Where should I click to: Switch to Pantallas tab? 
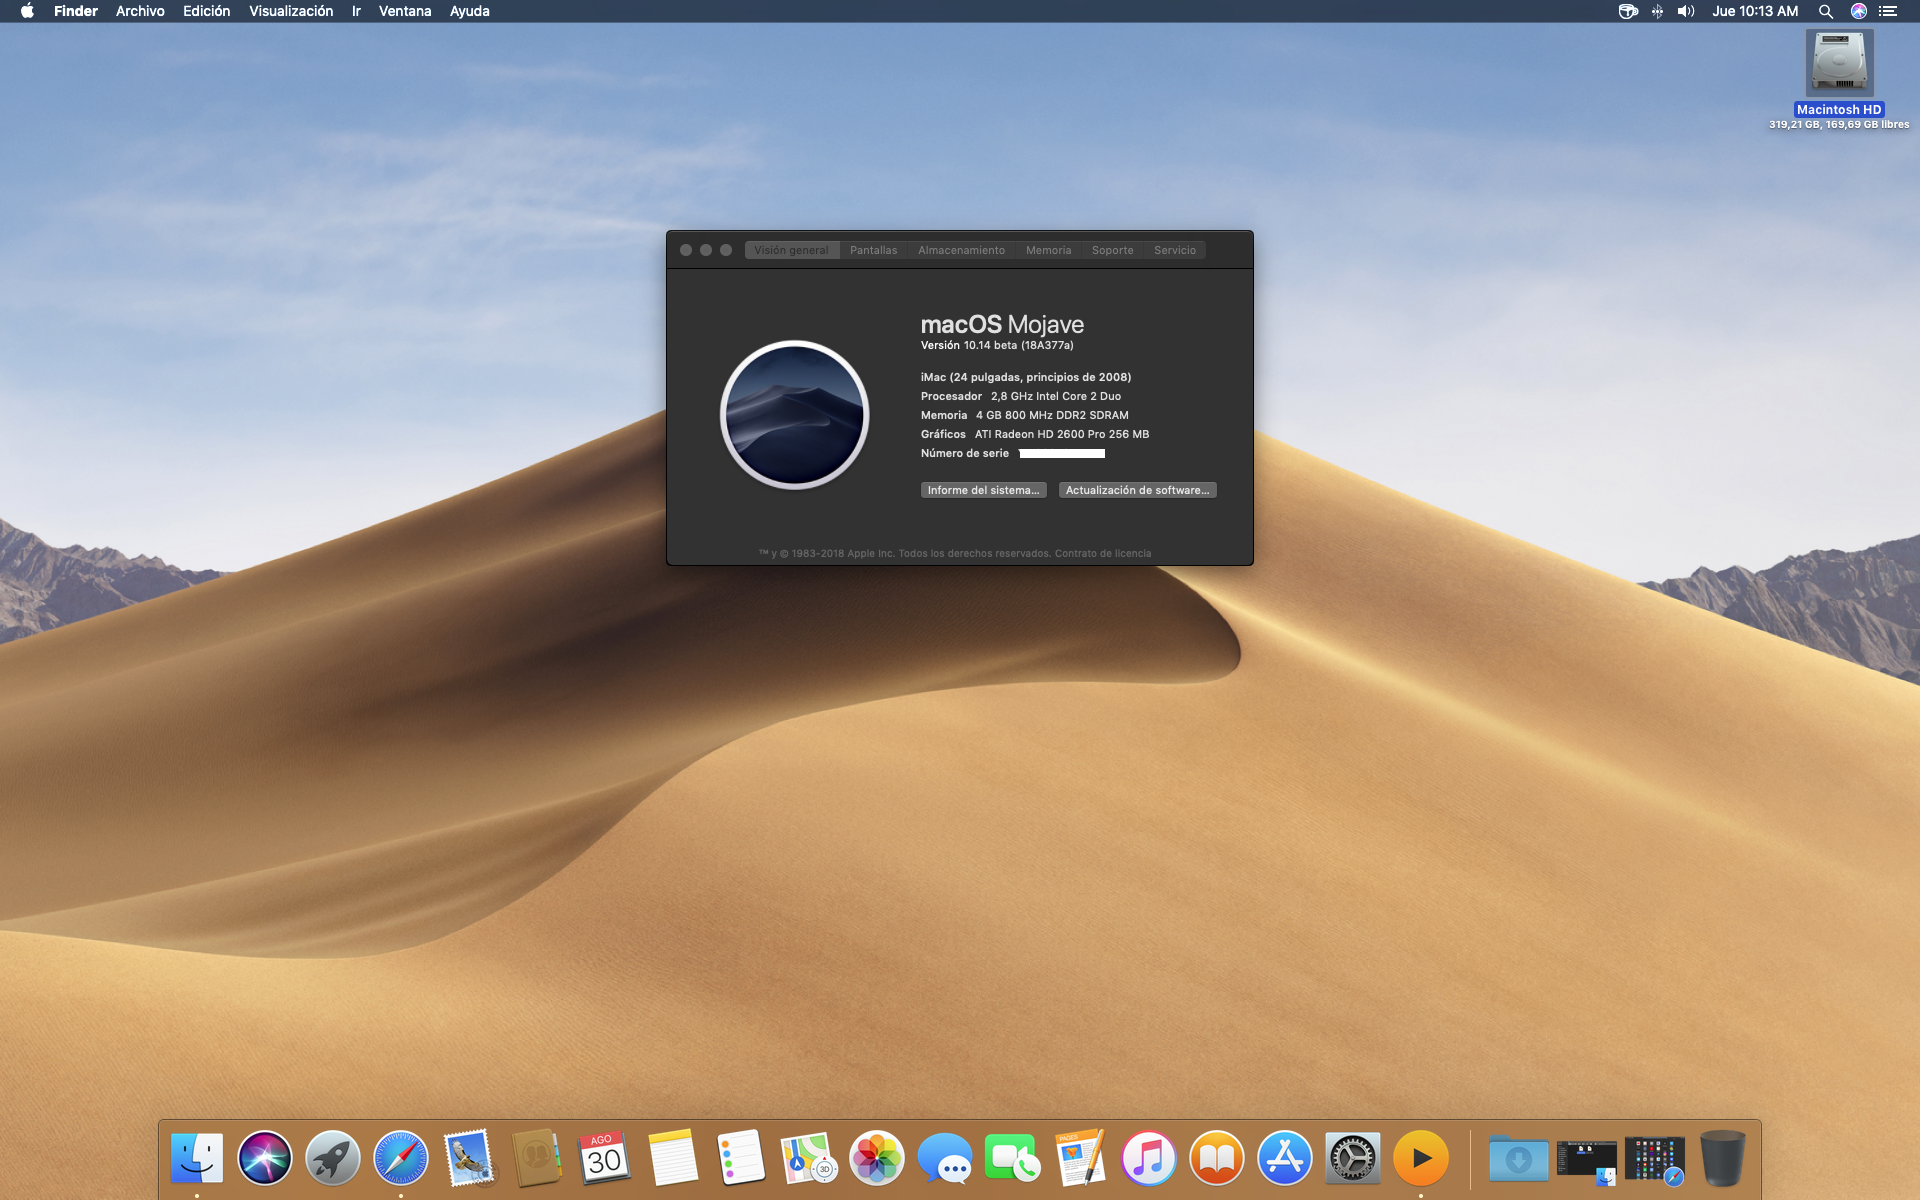(874, 250)
